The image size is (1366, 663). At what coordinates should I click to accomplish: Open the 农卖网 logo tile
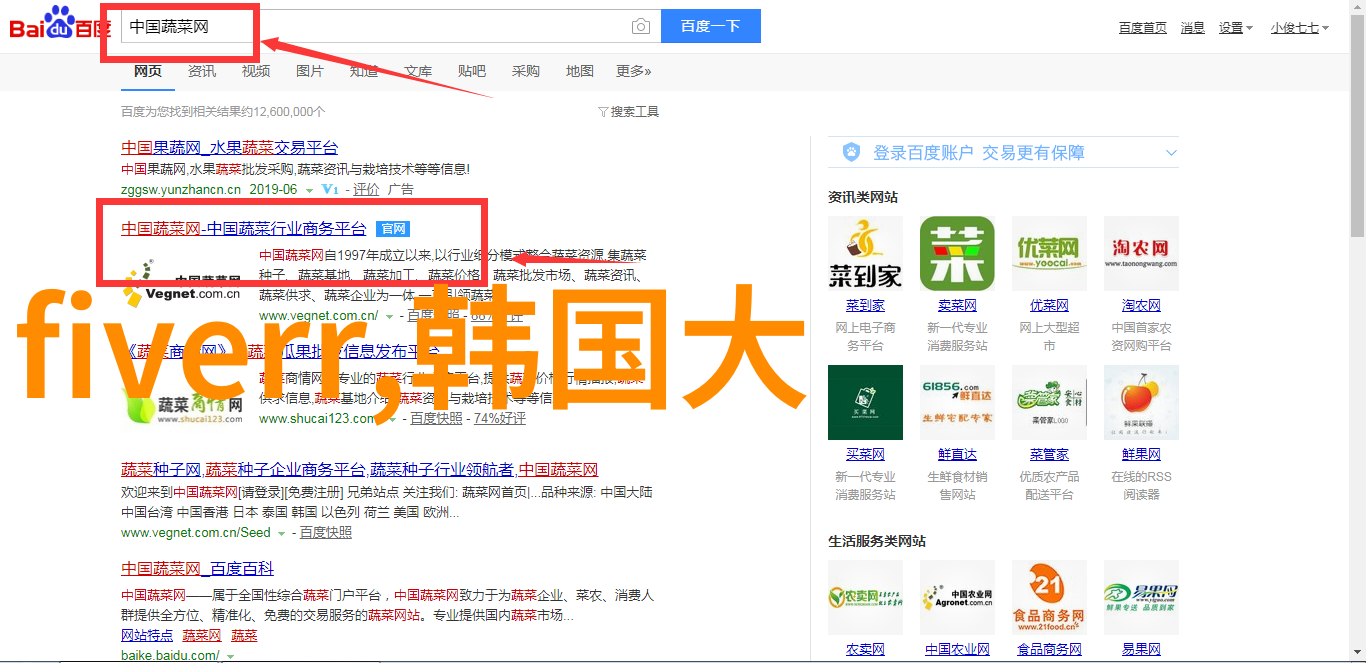865,597
